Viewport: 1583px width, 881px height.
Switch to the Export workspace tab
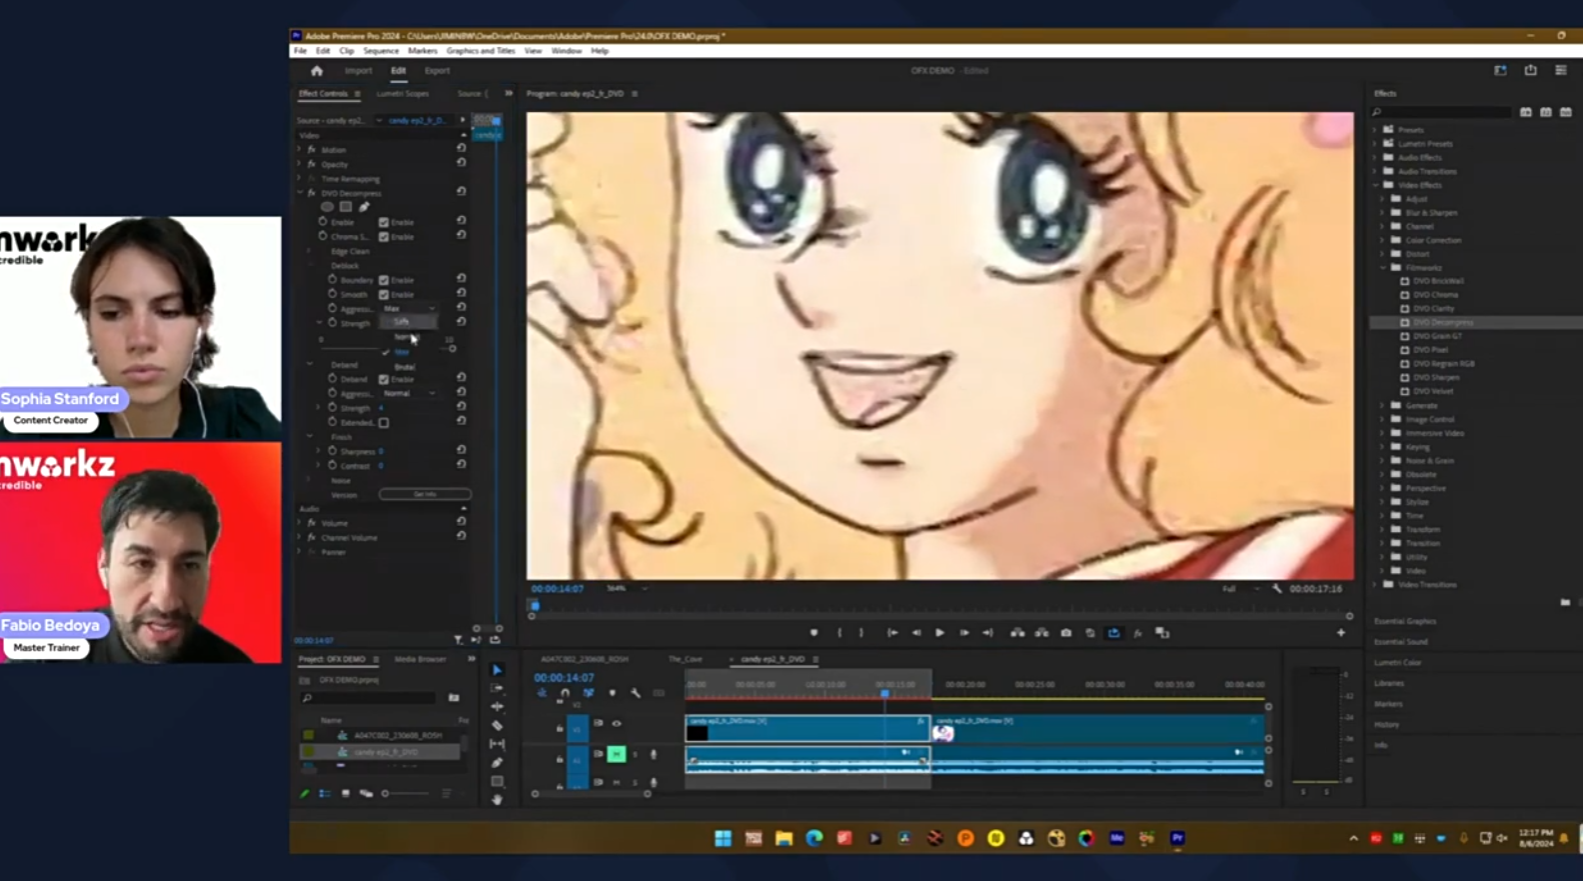pyautogui.click(x=437, y=71)
